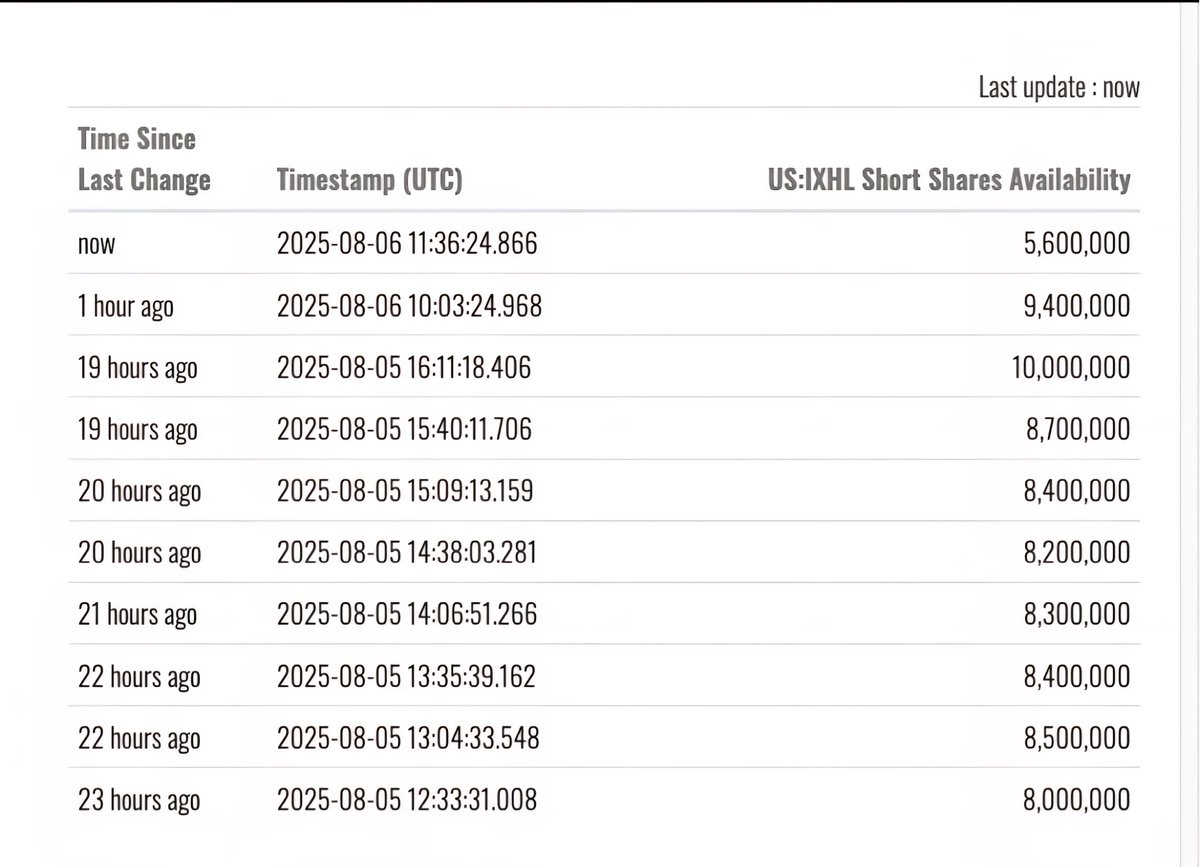Select the row timestamped 2025-08-05 15:40:11.706
Screen dimensions: 1200x867
pyautogui.click(x=604, y=429)
